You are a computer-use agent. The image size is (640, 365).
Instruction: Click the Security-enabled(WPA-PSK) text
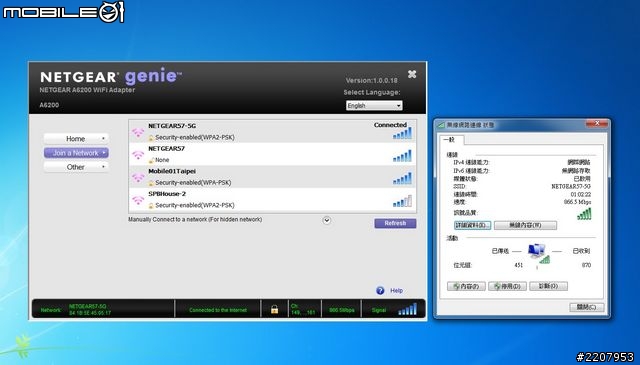point(193,182)
